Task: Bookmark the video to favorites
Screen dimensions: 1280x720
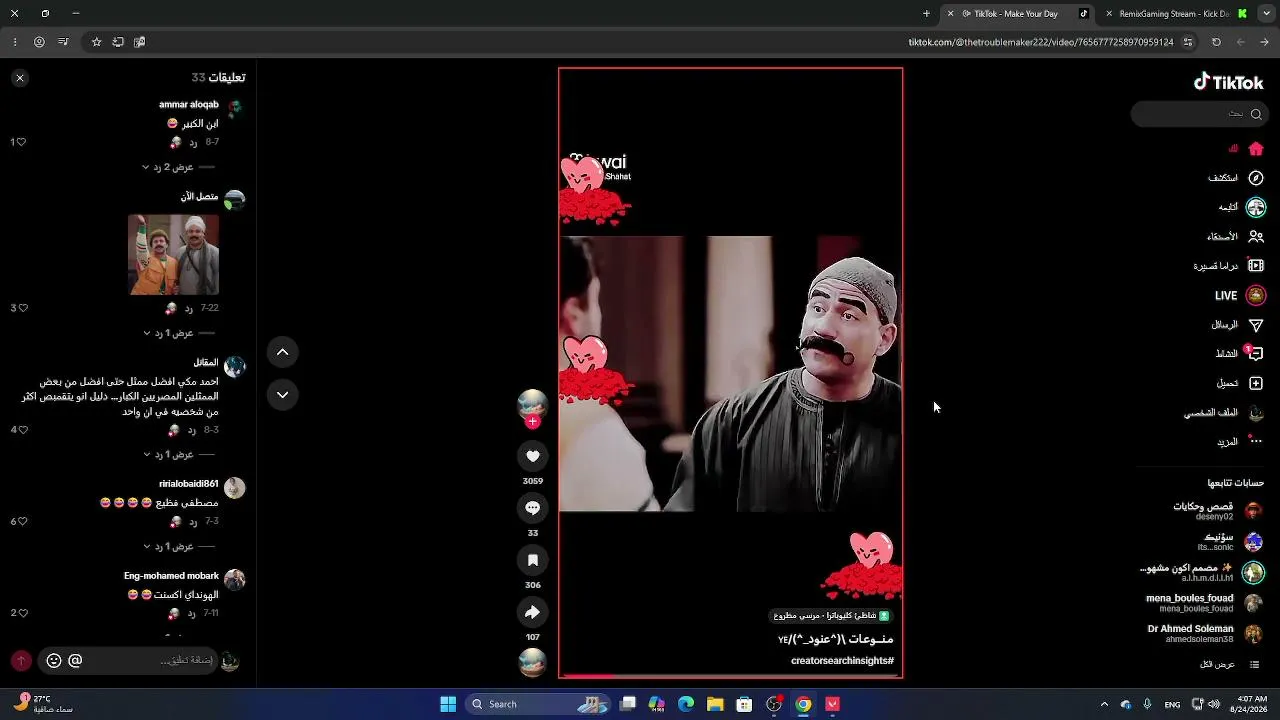Action: [533, 560]
